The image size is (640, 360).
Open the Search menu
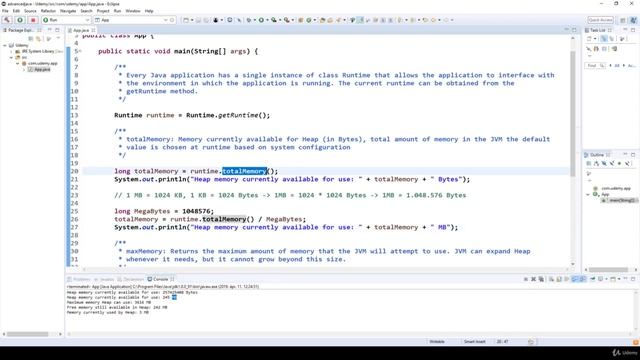86,11
